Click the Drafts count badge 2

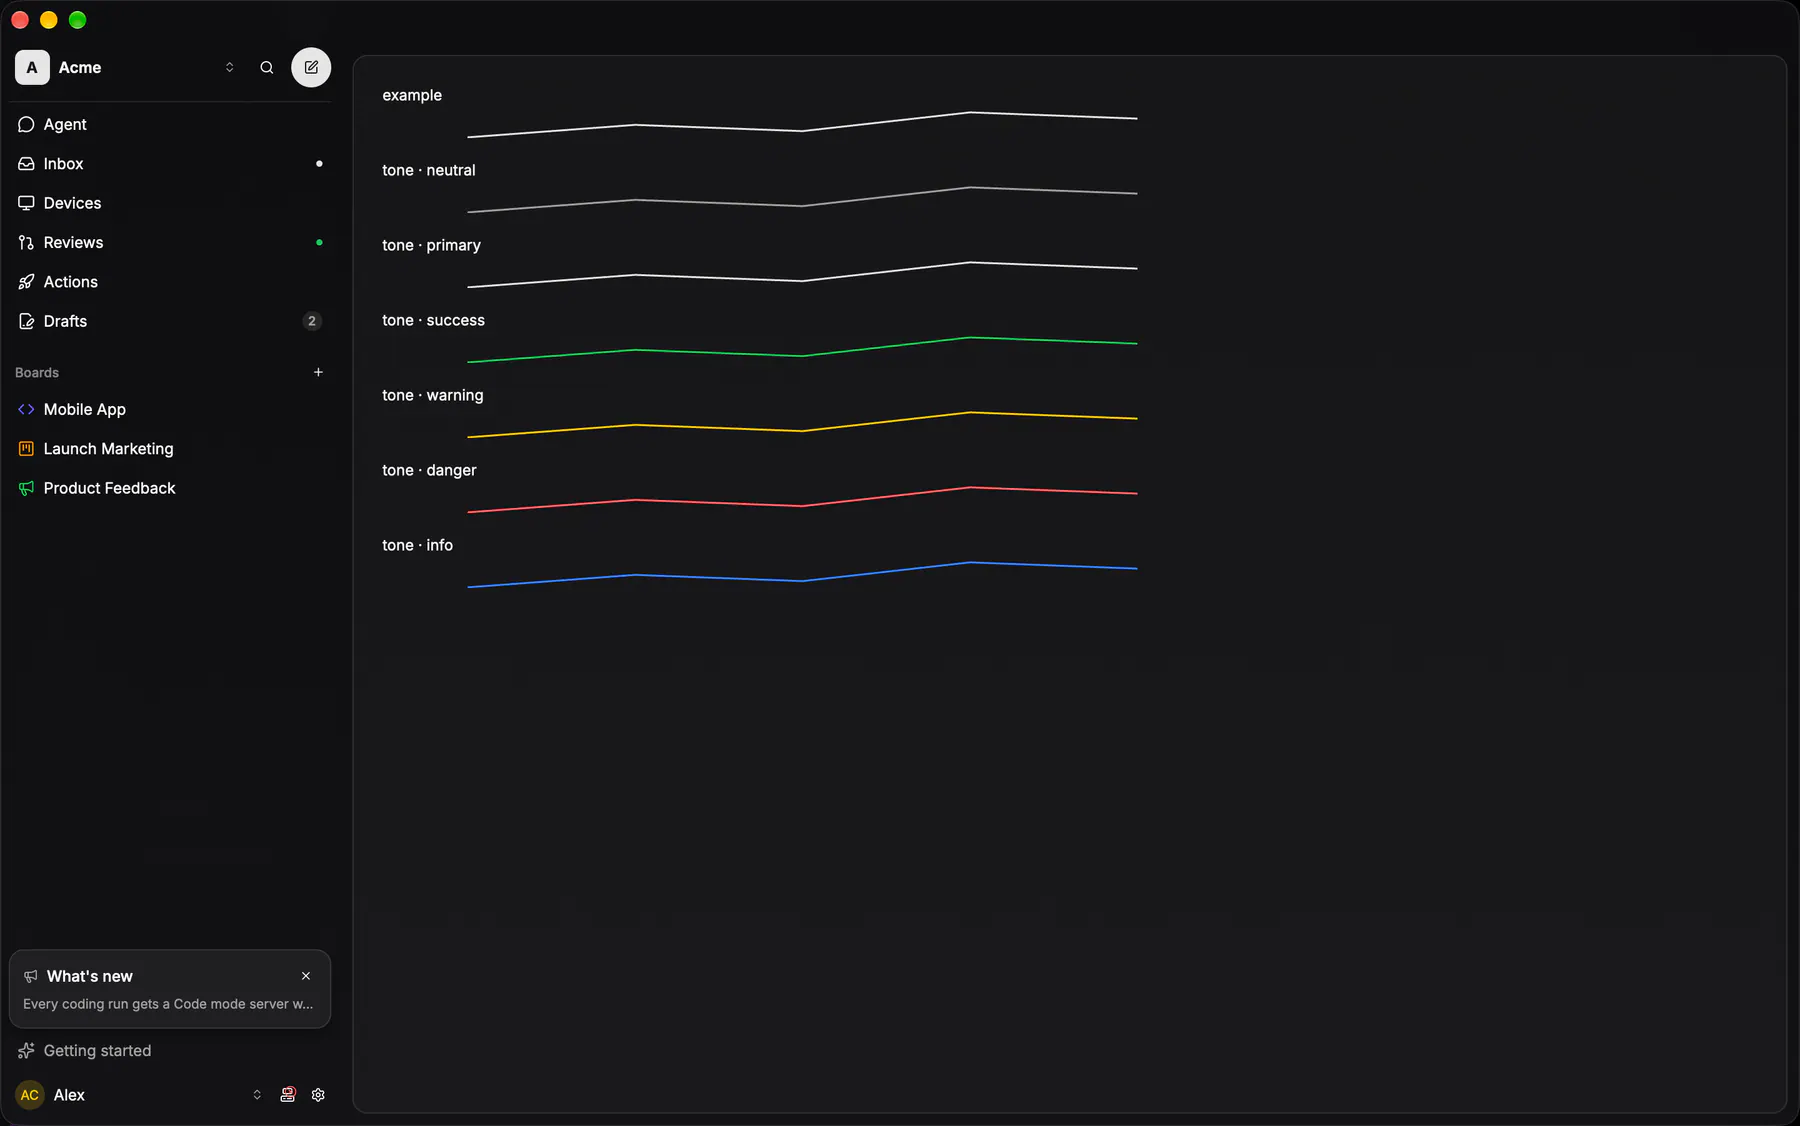click(312, 321)
